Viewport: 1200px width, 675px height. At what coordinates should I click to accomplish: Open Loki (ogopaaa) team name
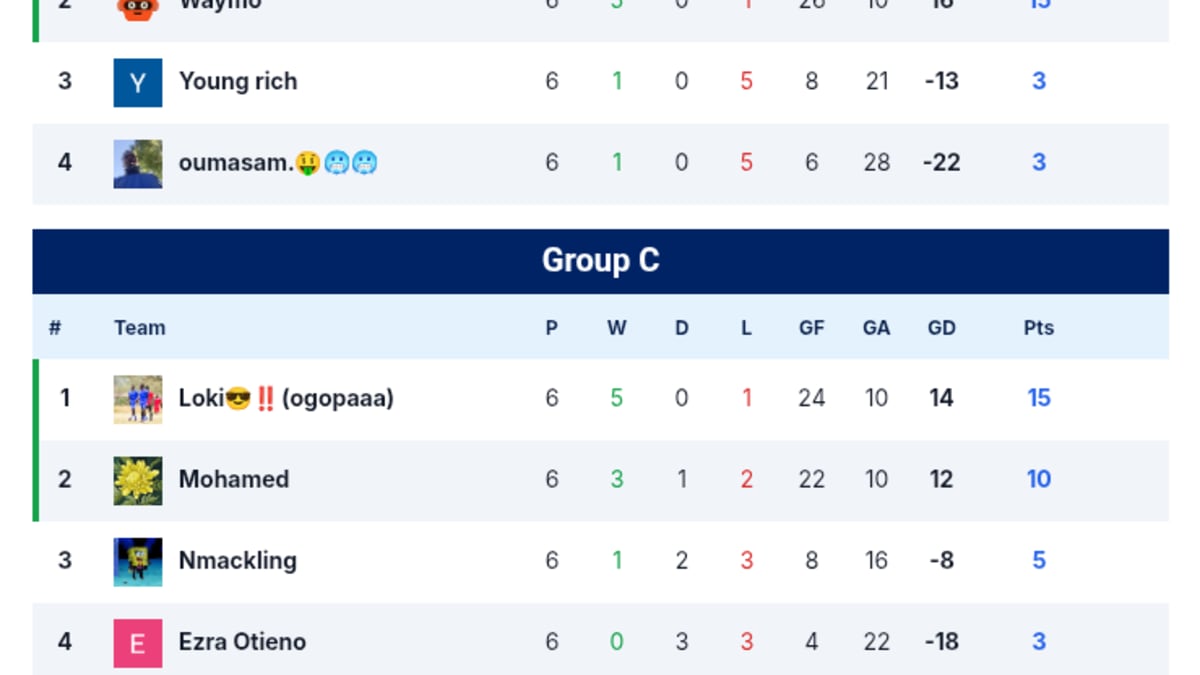click(286, 398)
